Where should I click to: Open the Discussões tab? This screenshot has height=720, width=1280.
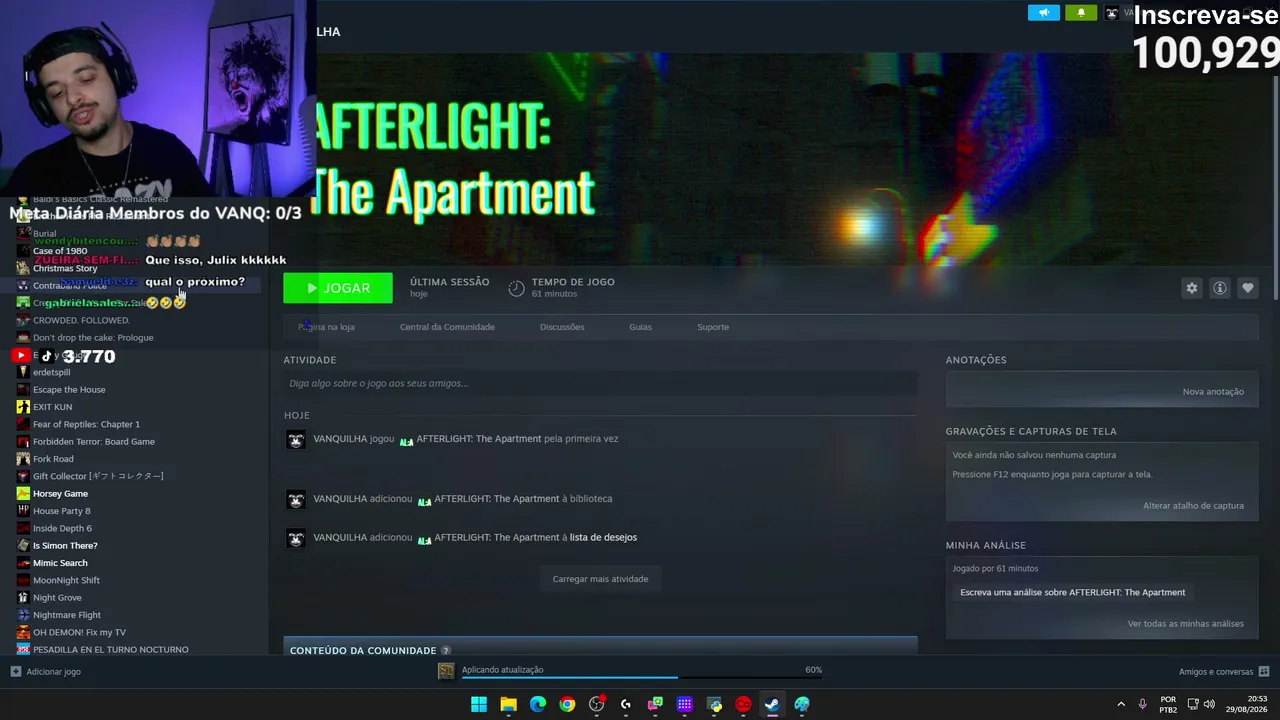(562, 327)
